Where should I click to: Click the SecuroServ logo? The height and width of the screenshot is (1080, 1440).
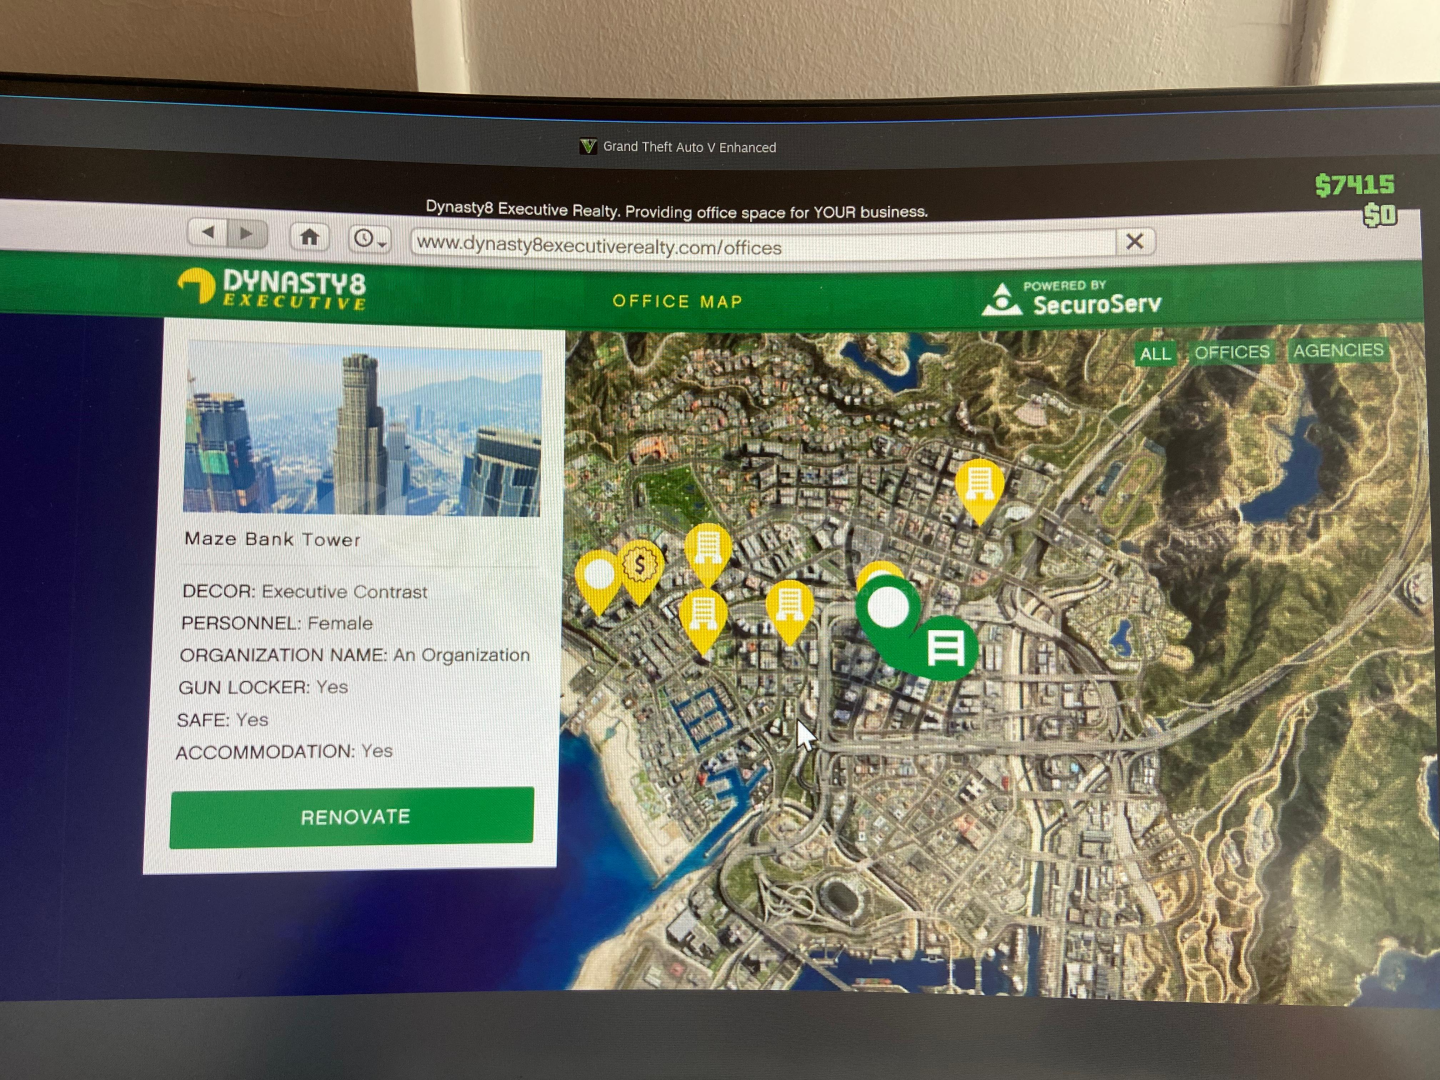click(x=1072, y=298)
